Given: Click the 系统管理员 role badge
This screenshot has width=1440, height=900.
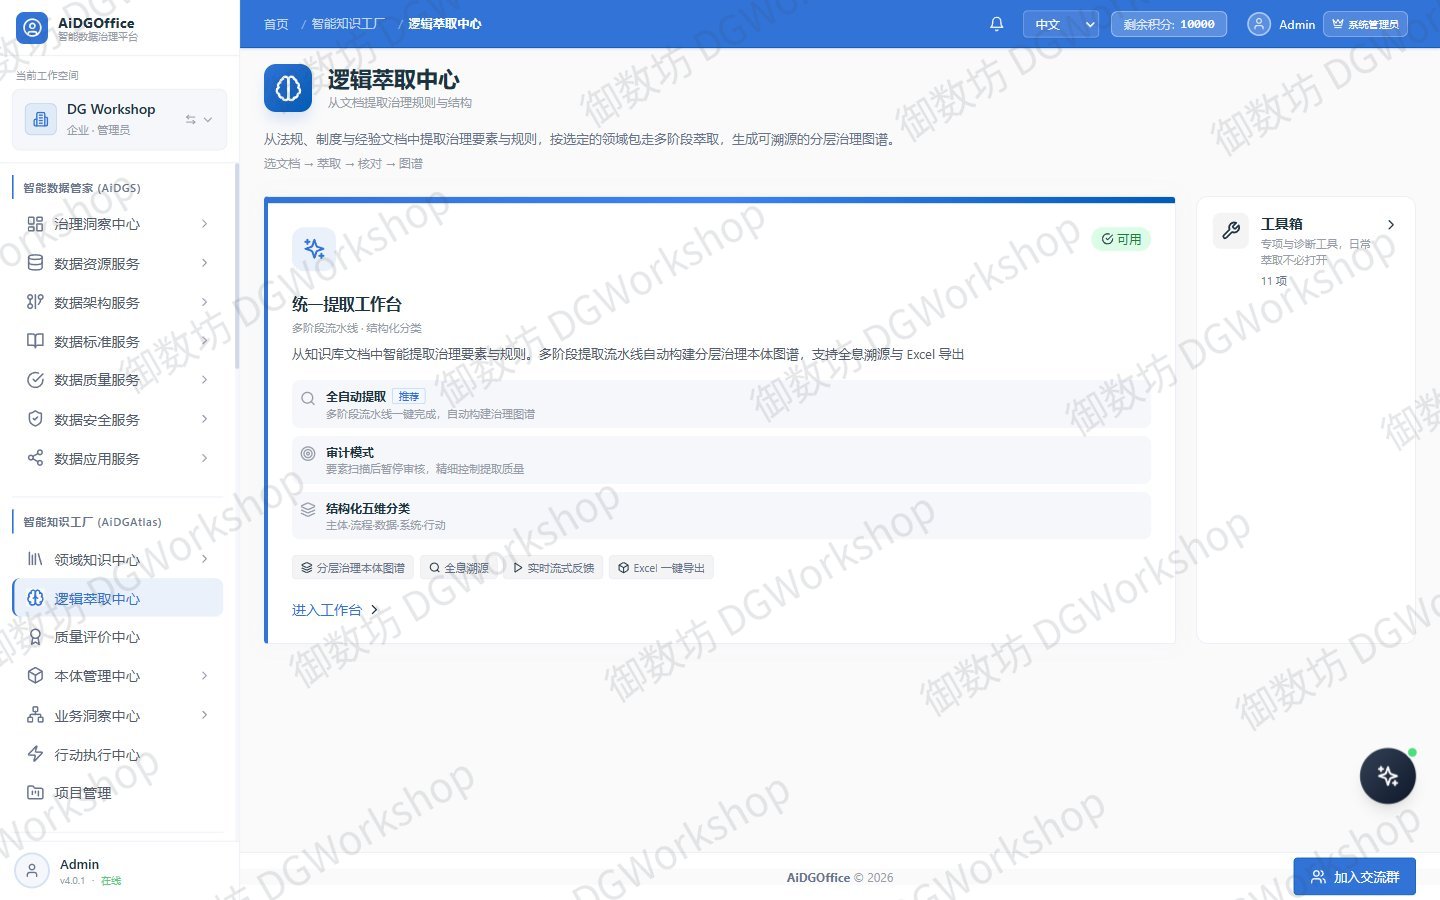Looking at the screenshot, I should pyautogui.click(x=1365, y=24).
